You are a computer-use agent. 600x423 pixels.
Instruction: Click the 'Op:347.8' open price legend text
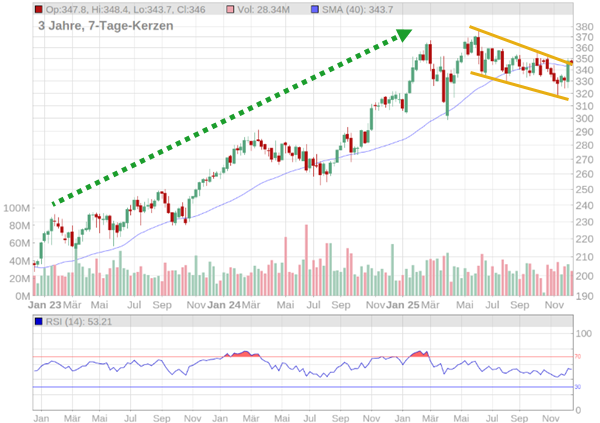click(x=68, y=9)
